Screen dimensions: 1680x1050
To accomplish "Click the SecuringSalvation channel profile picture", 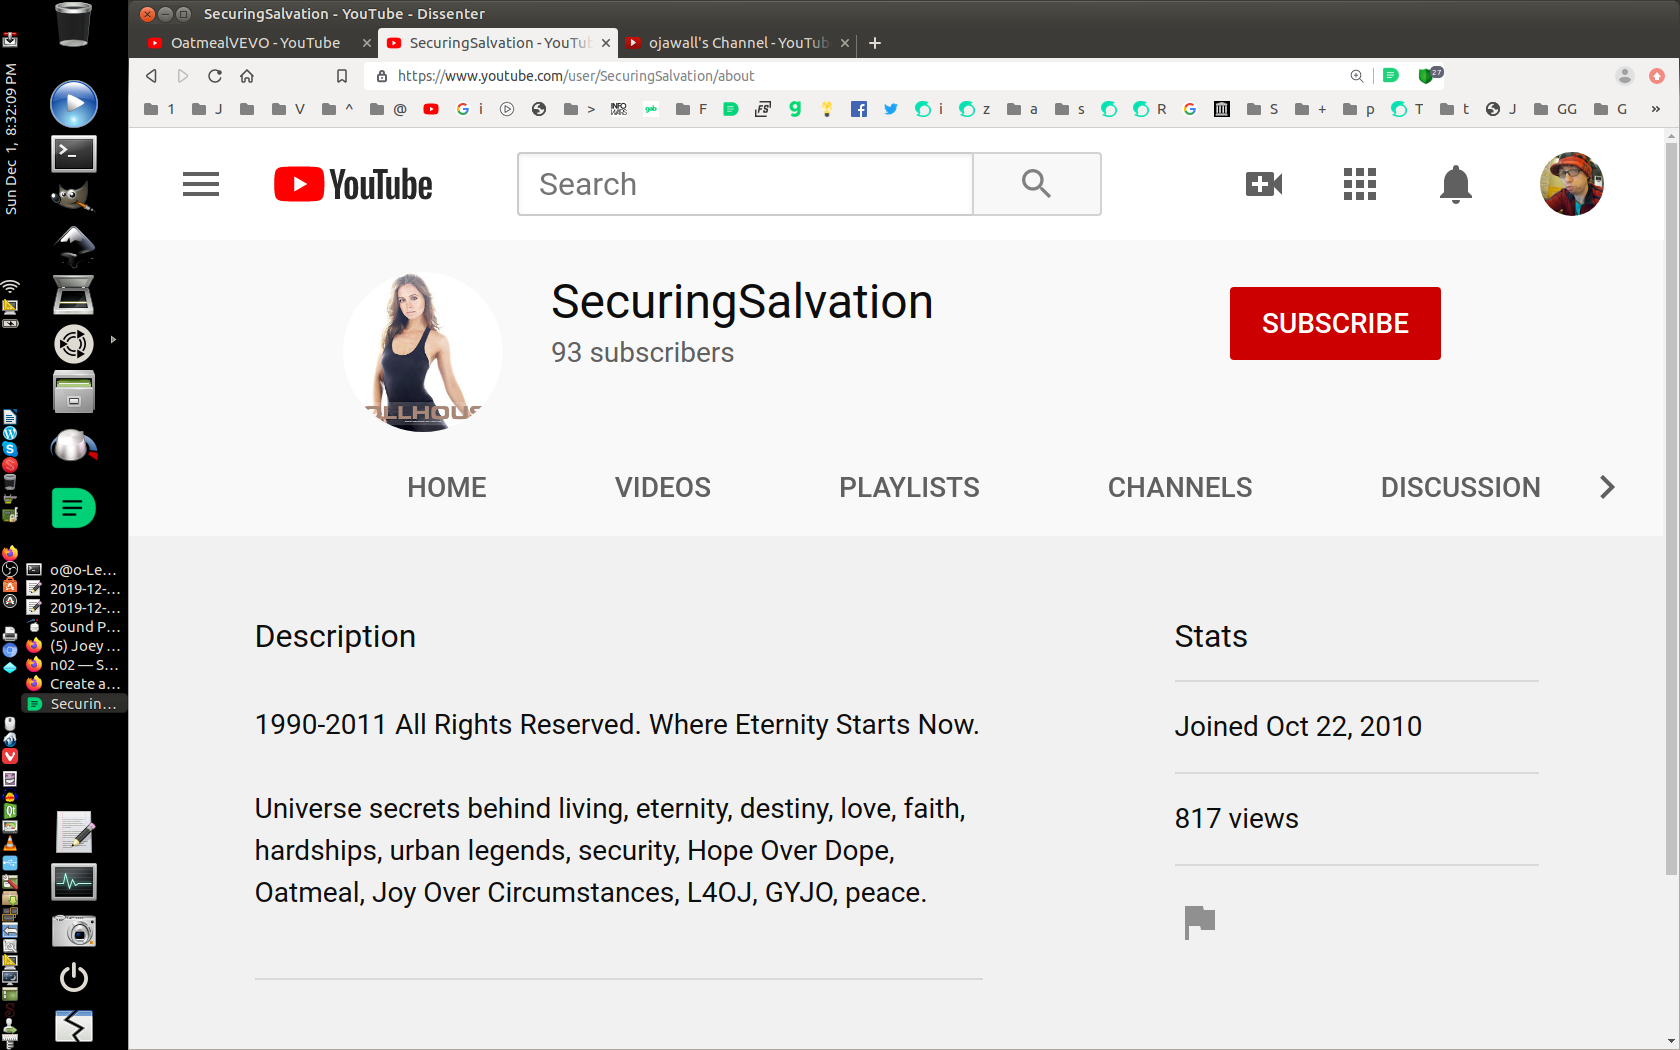I will tap(423, 352).
